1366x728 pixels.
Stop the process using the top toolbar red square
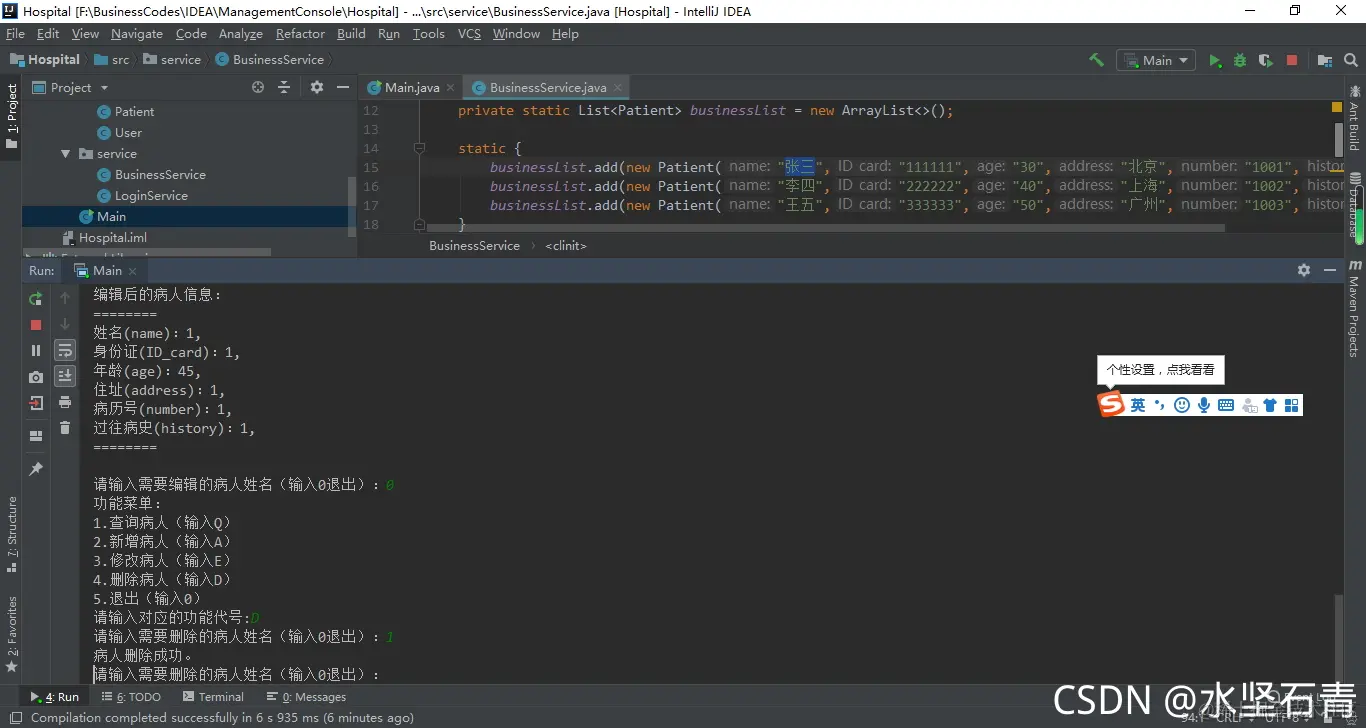pos(1292,60)
